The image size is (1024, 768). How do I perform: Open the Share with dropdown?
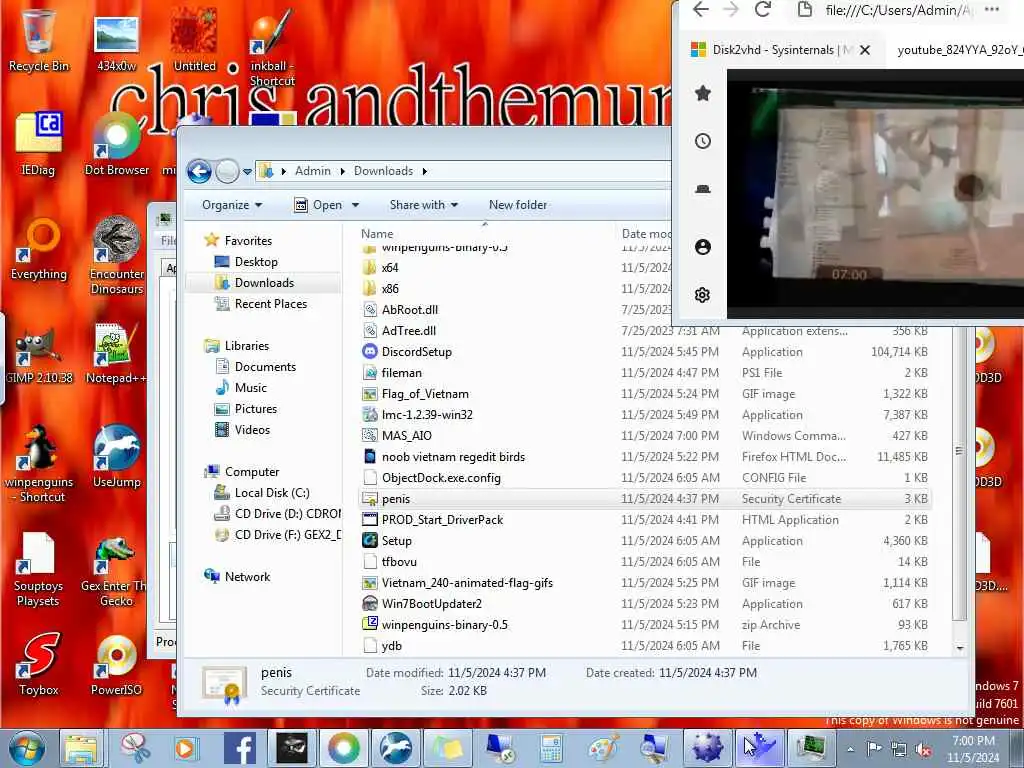pos(424,205)
